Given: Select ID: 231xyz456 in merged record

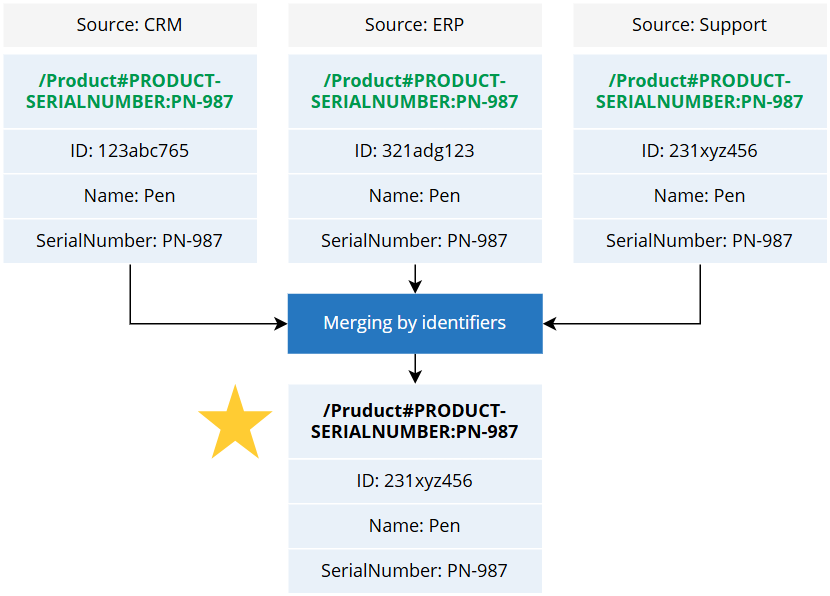Looking at the screenshot, I should coord(415,481).
